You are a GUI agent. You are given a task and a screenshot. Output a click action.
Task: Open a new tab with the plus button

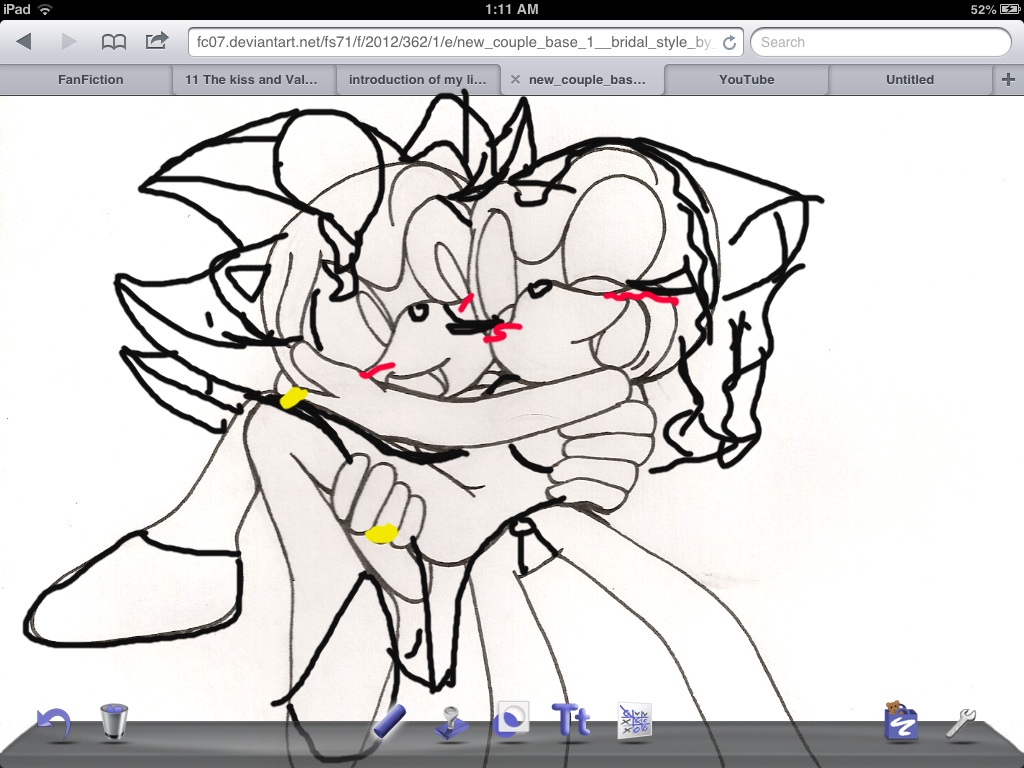pos(1008,80)
